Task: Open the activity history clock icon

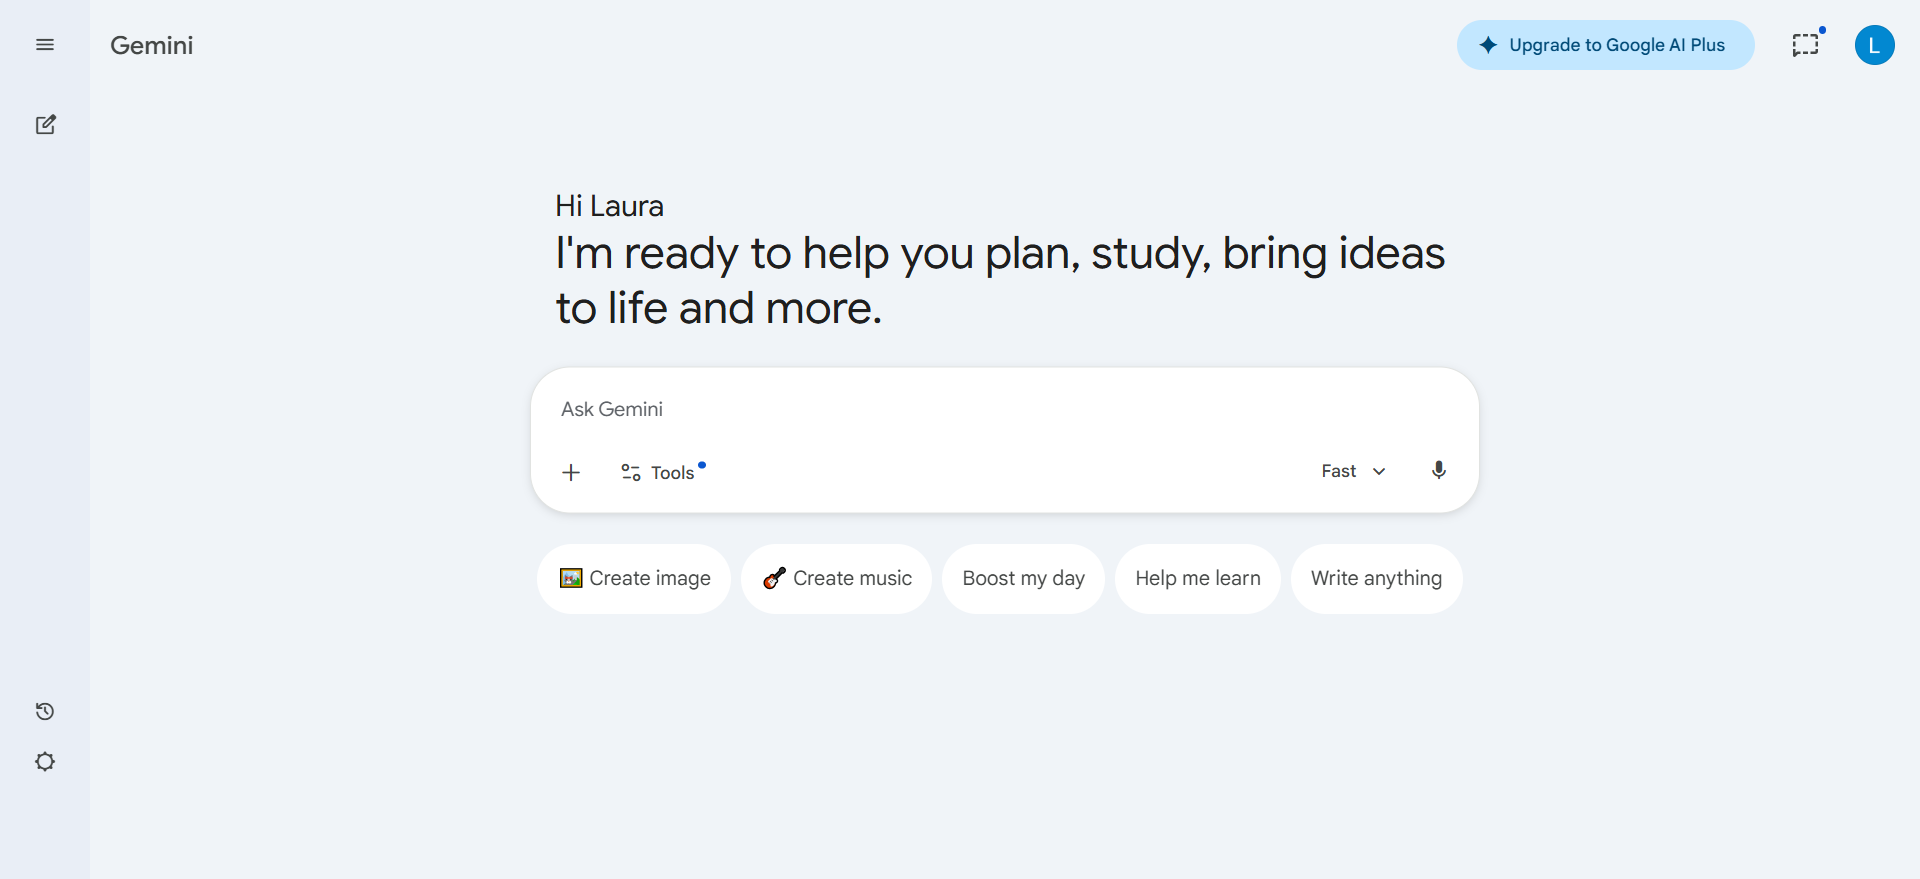Action: [x=45, y=712]
